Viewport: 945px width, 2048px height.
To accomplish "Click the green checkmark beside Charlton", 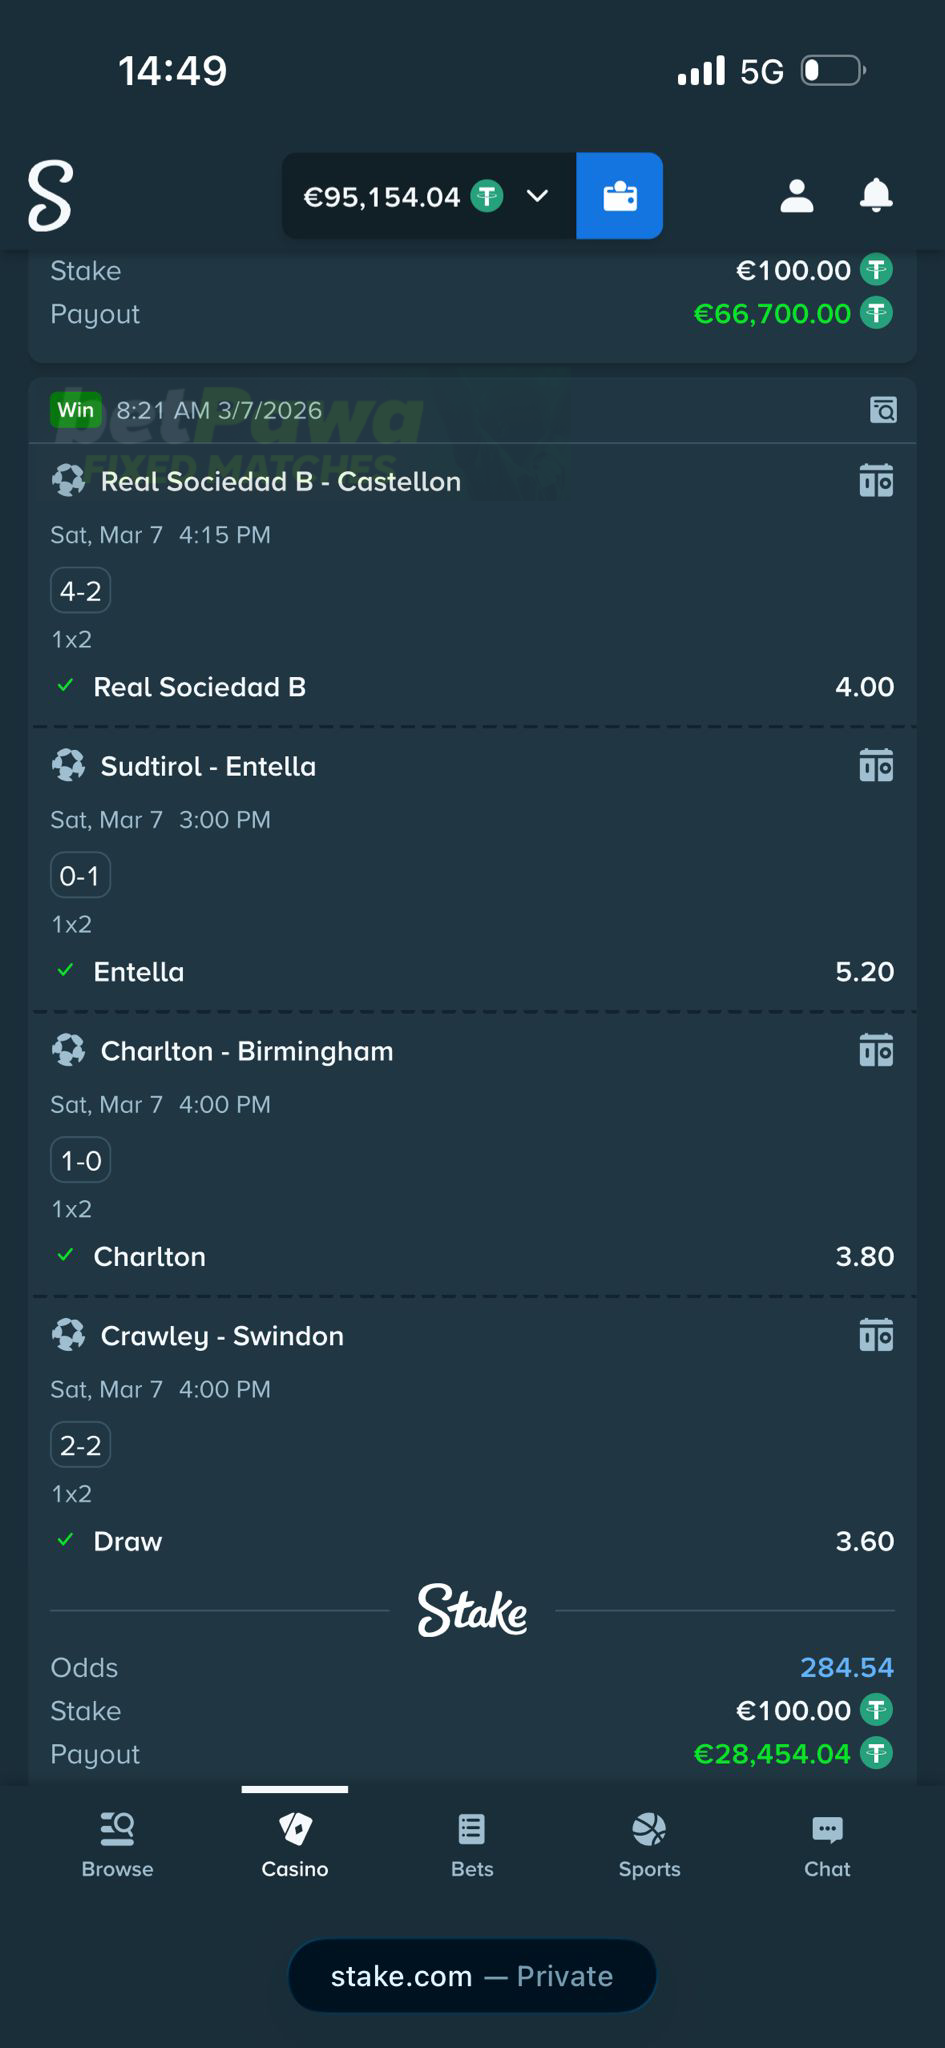I will tap(66, 1255).
